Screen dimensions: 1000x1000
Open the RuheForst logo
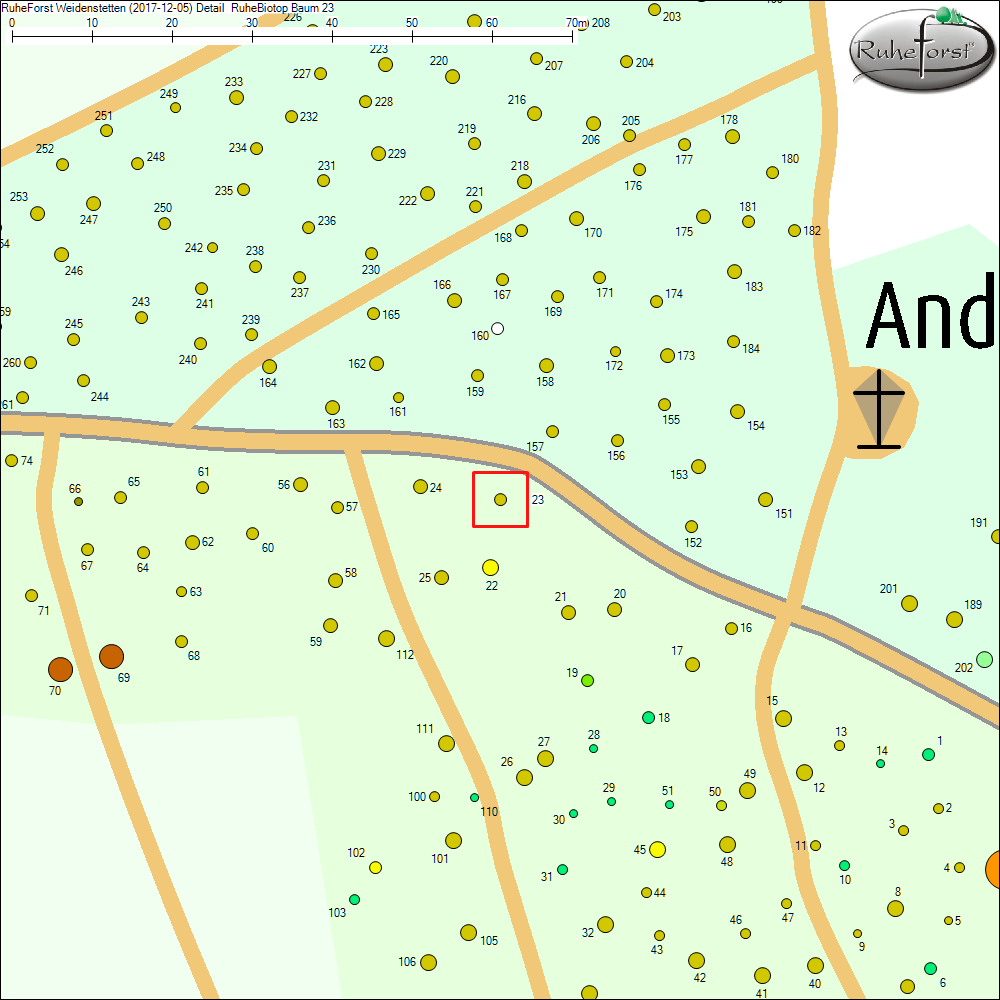[921, 49]
